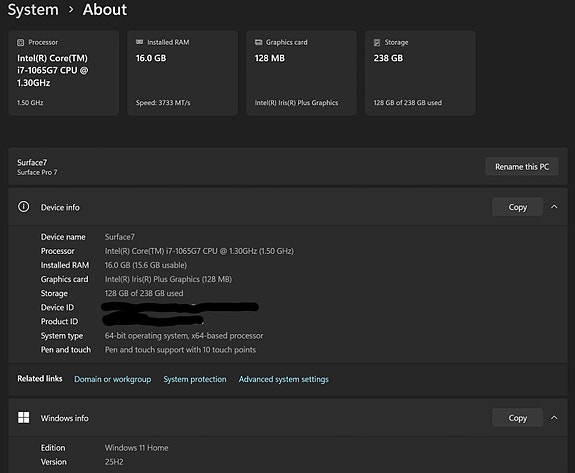The image size is (575, 473).
Task: Open Domain or workgroup link
Action: (113, 379)
